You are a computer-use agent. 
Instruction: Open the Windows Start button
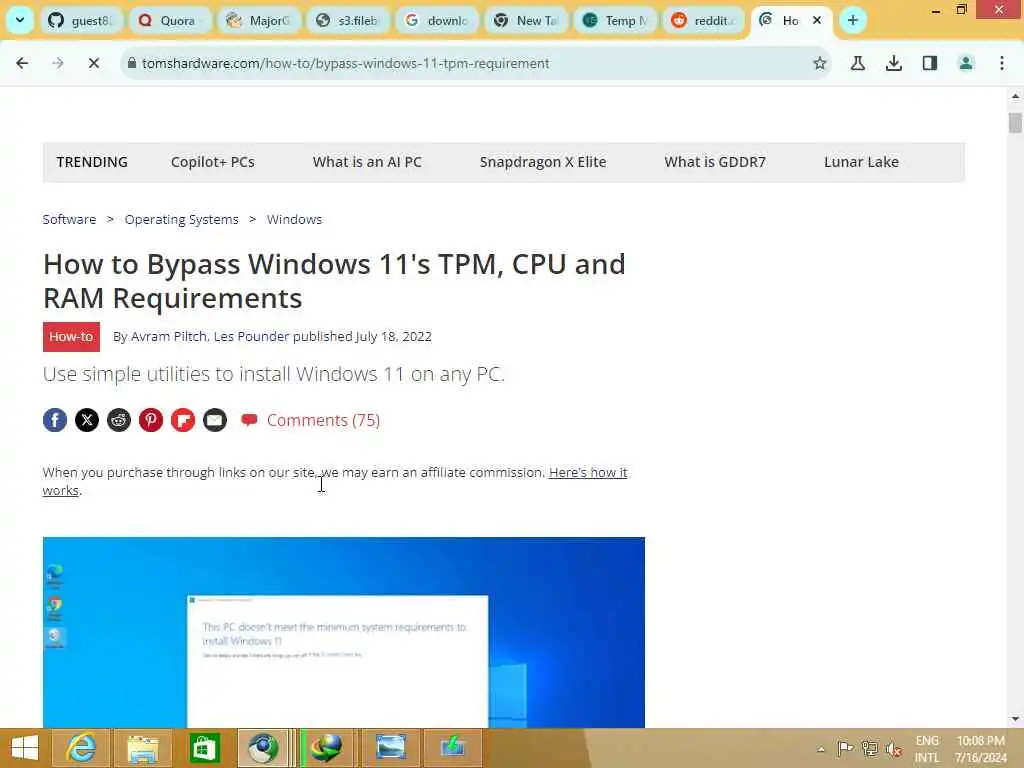click(24, 748)
